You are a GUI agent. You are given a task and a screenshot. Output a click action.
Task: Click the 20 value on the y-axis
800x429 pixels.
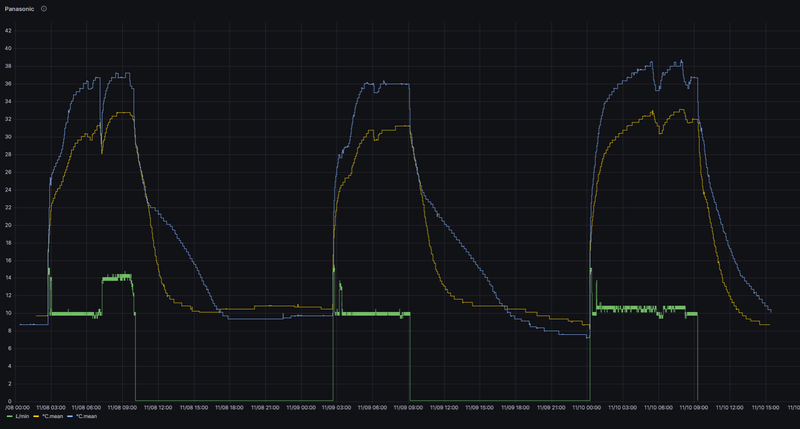click(x=8, y=225)
